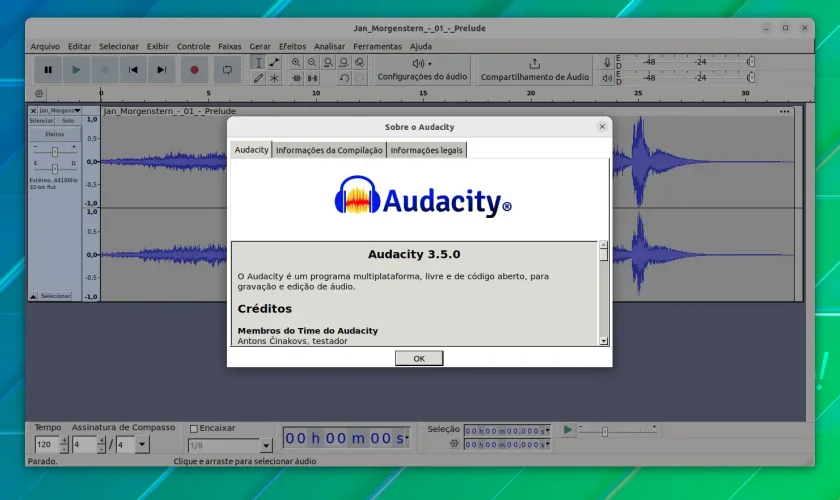Click Trim audio outside selection icon
This screenshot has height=500, width=840.
(296, 78)
